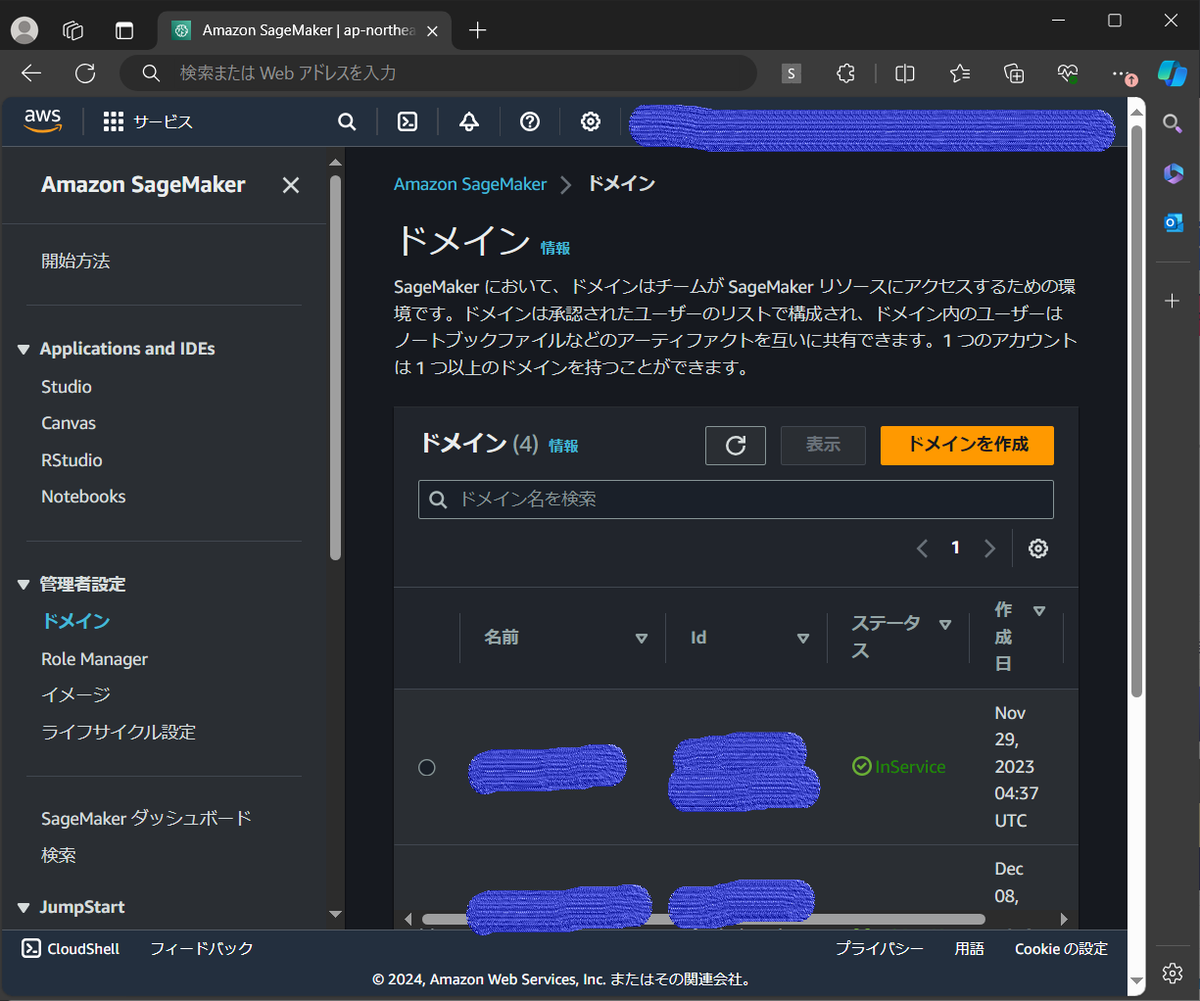Reload the browser page
Image resolution: width=1200 pixels, height=1001 pixels.
(86, 73)
